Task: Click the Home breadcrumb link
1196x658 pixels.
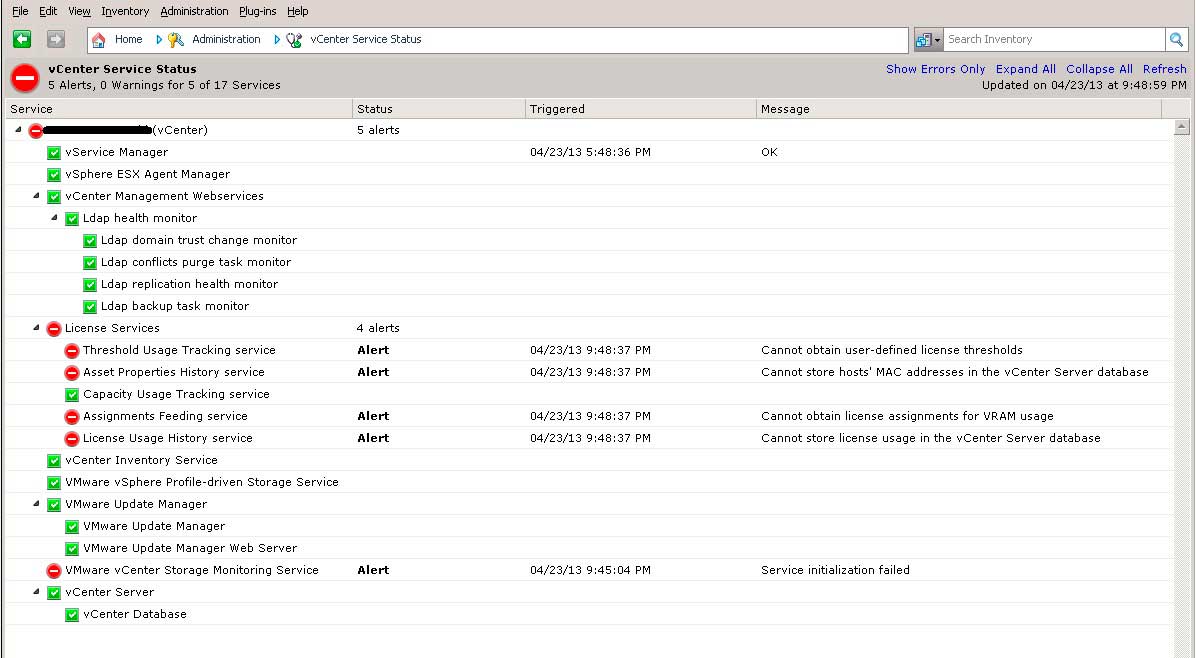Action: (x=128, y=40)
